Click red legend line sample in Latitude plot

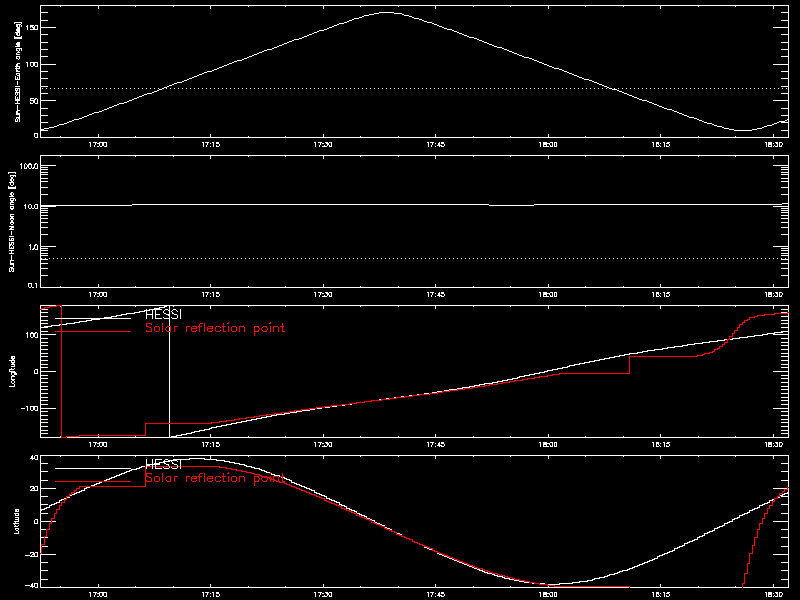93,482
